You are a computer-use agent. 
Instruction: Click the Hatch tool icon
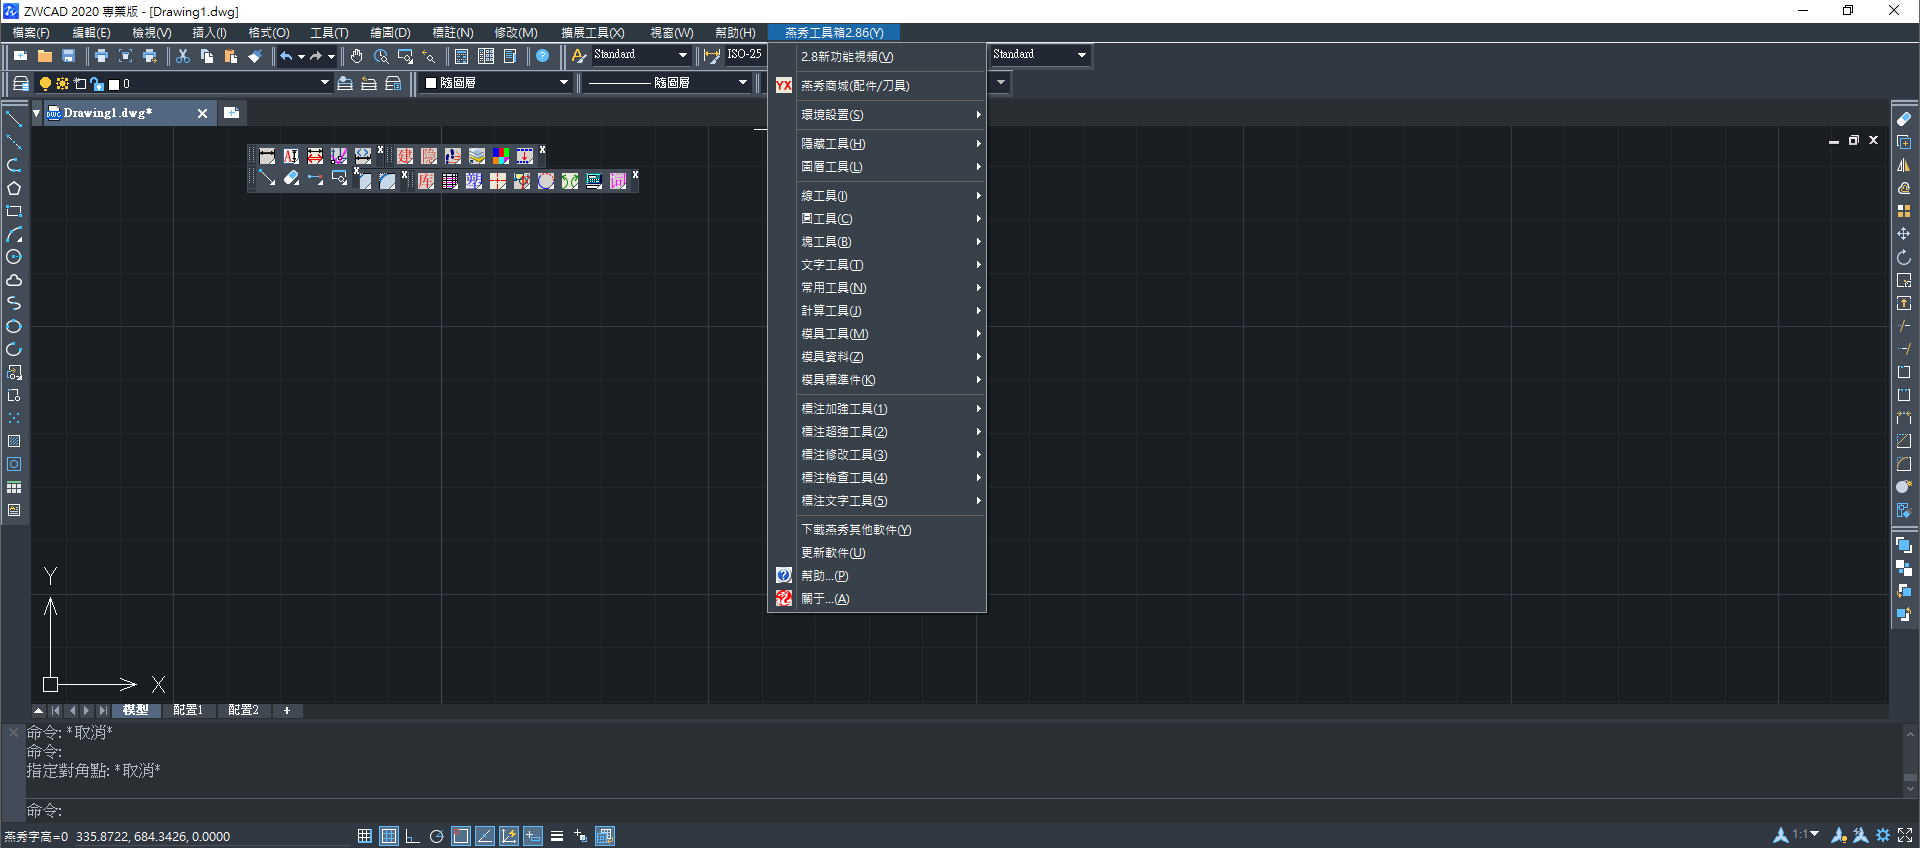tap(14, 441)
